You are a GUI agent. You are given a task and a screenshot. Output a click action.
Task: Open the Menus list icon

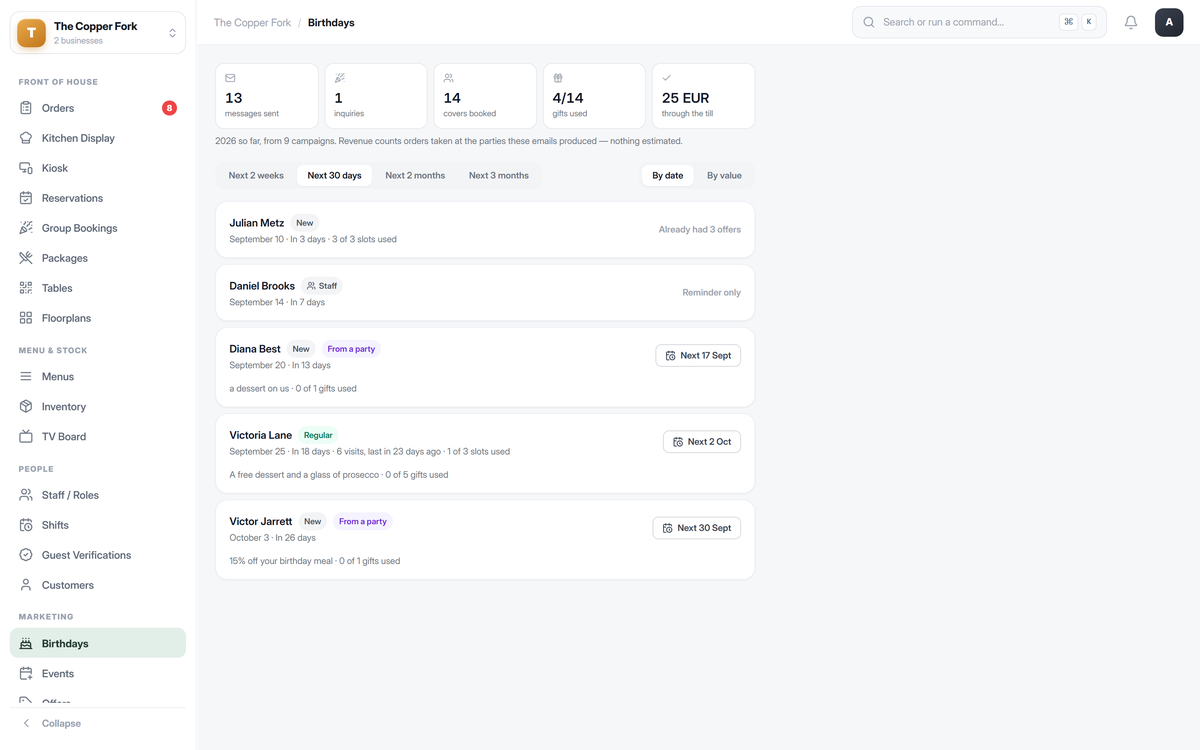click(26, 377)
